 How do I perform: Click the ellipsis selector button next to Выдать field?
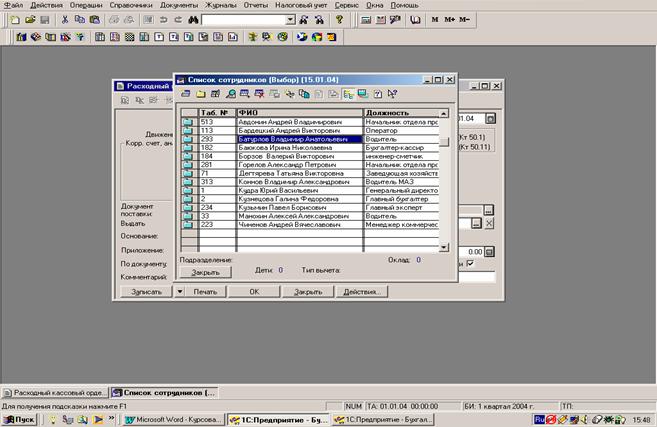coord(474,224)
